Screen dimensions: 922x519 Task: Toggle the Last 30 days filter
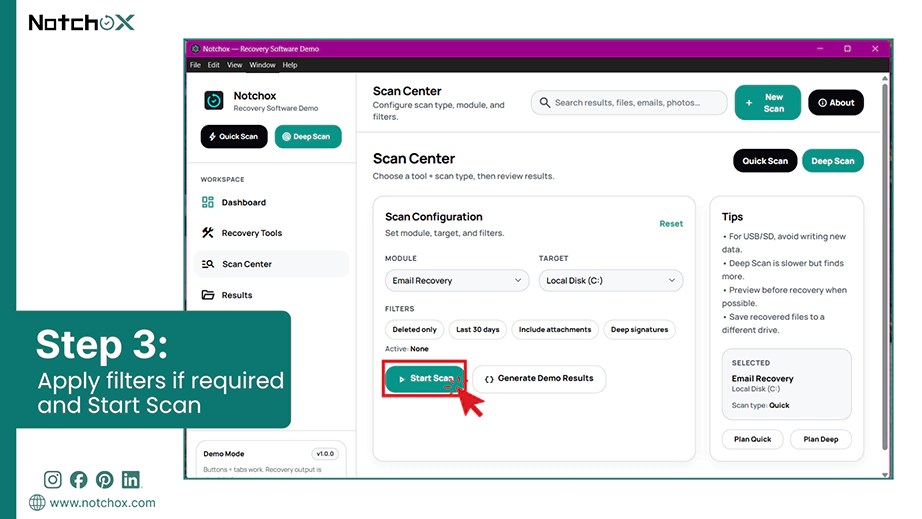(x=477, y=330)
